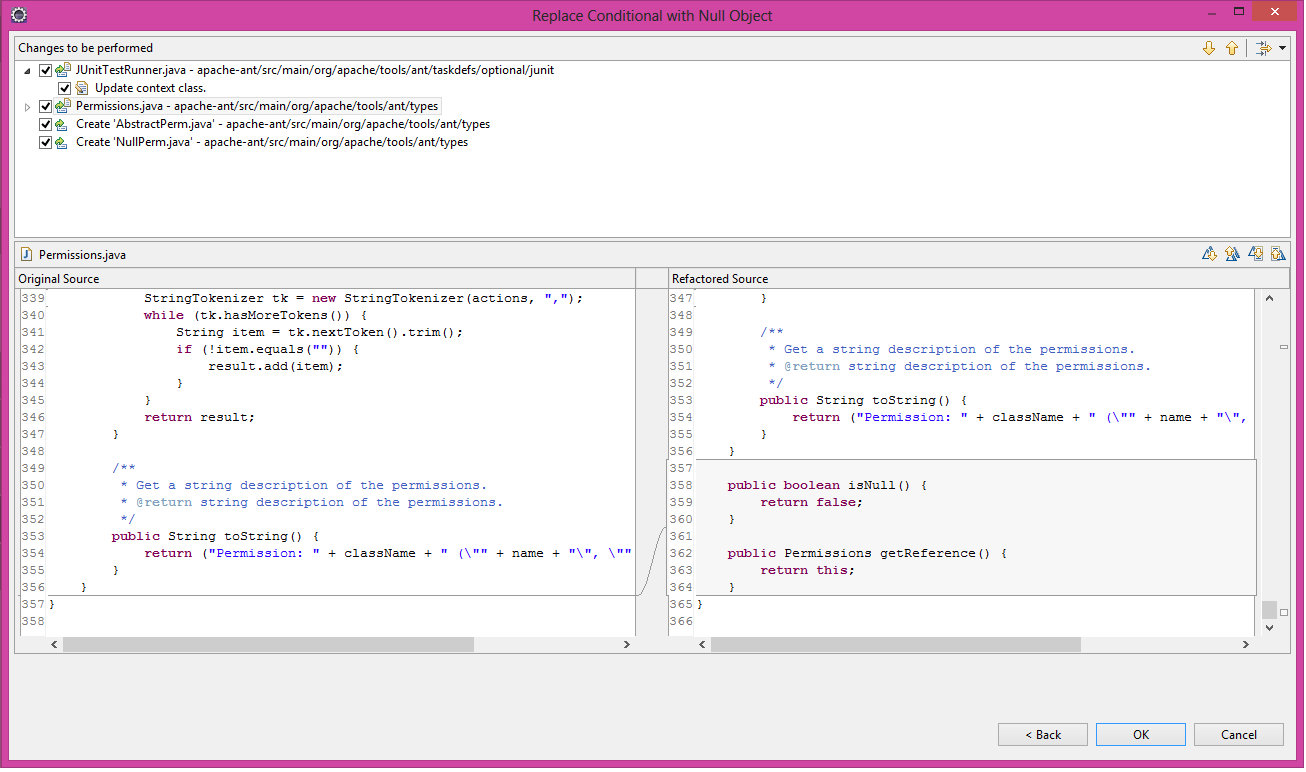Uncheck the JUnitTestRunner.java change checkbox
This screenshot has height=772, width=1306.
(x=45, y=70)
